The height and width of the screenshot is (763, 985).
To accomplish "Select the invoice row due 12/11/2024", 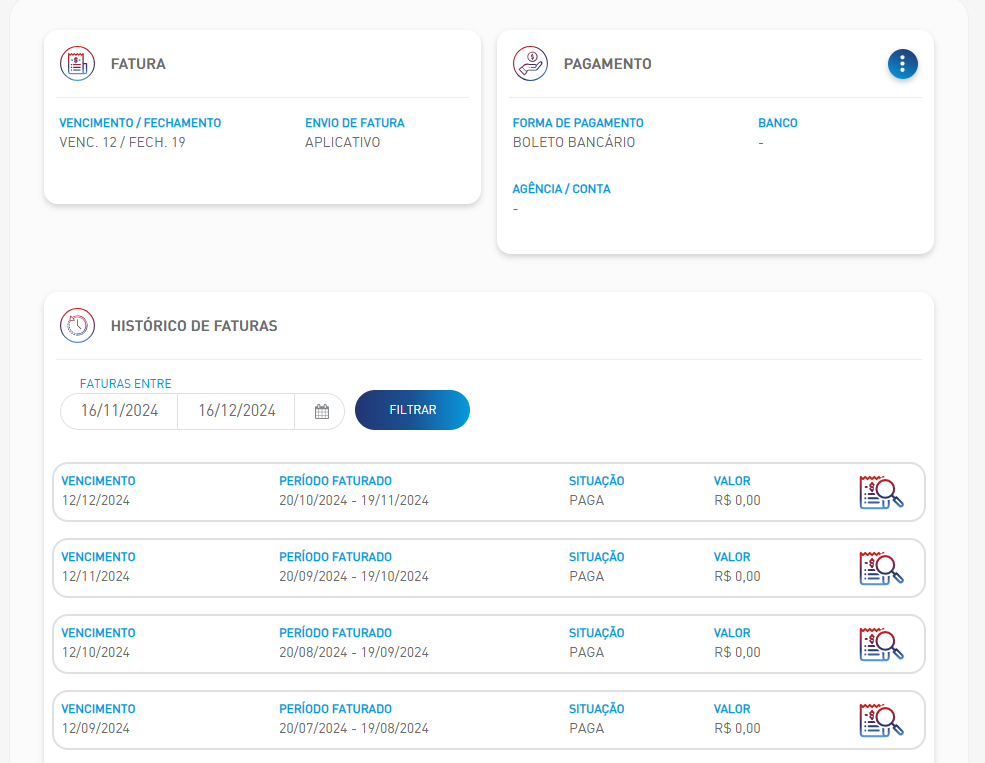I will coord(489,568).
